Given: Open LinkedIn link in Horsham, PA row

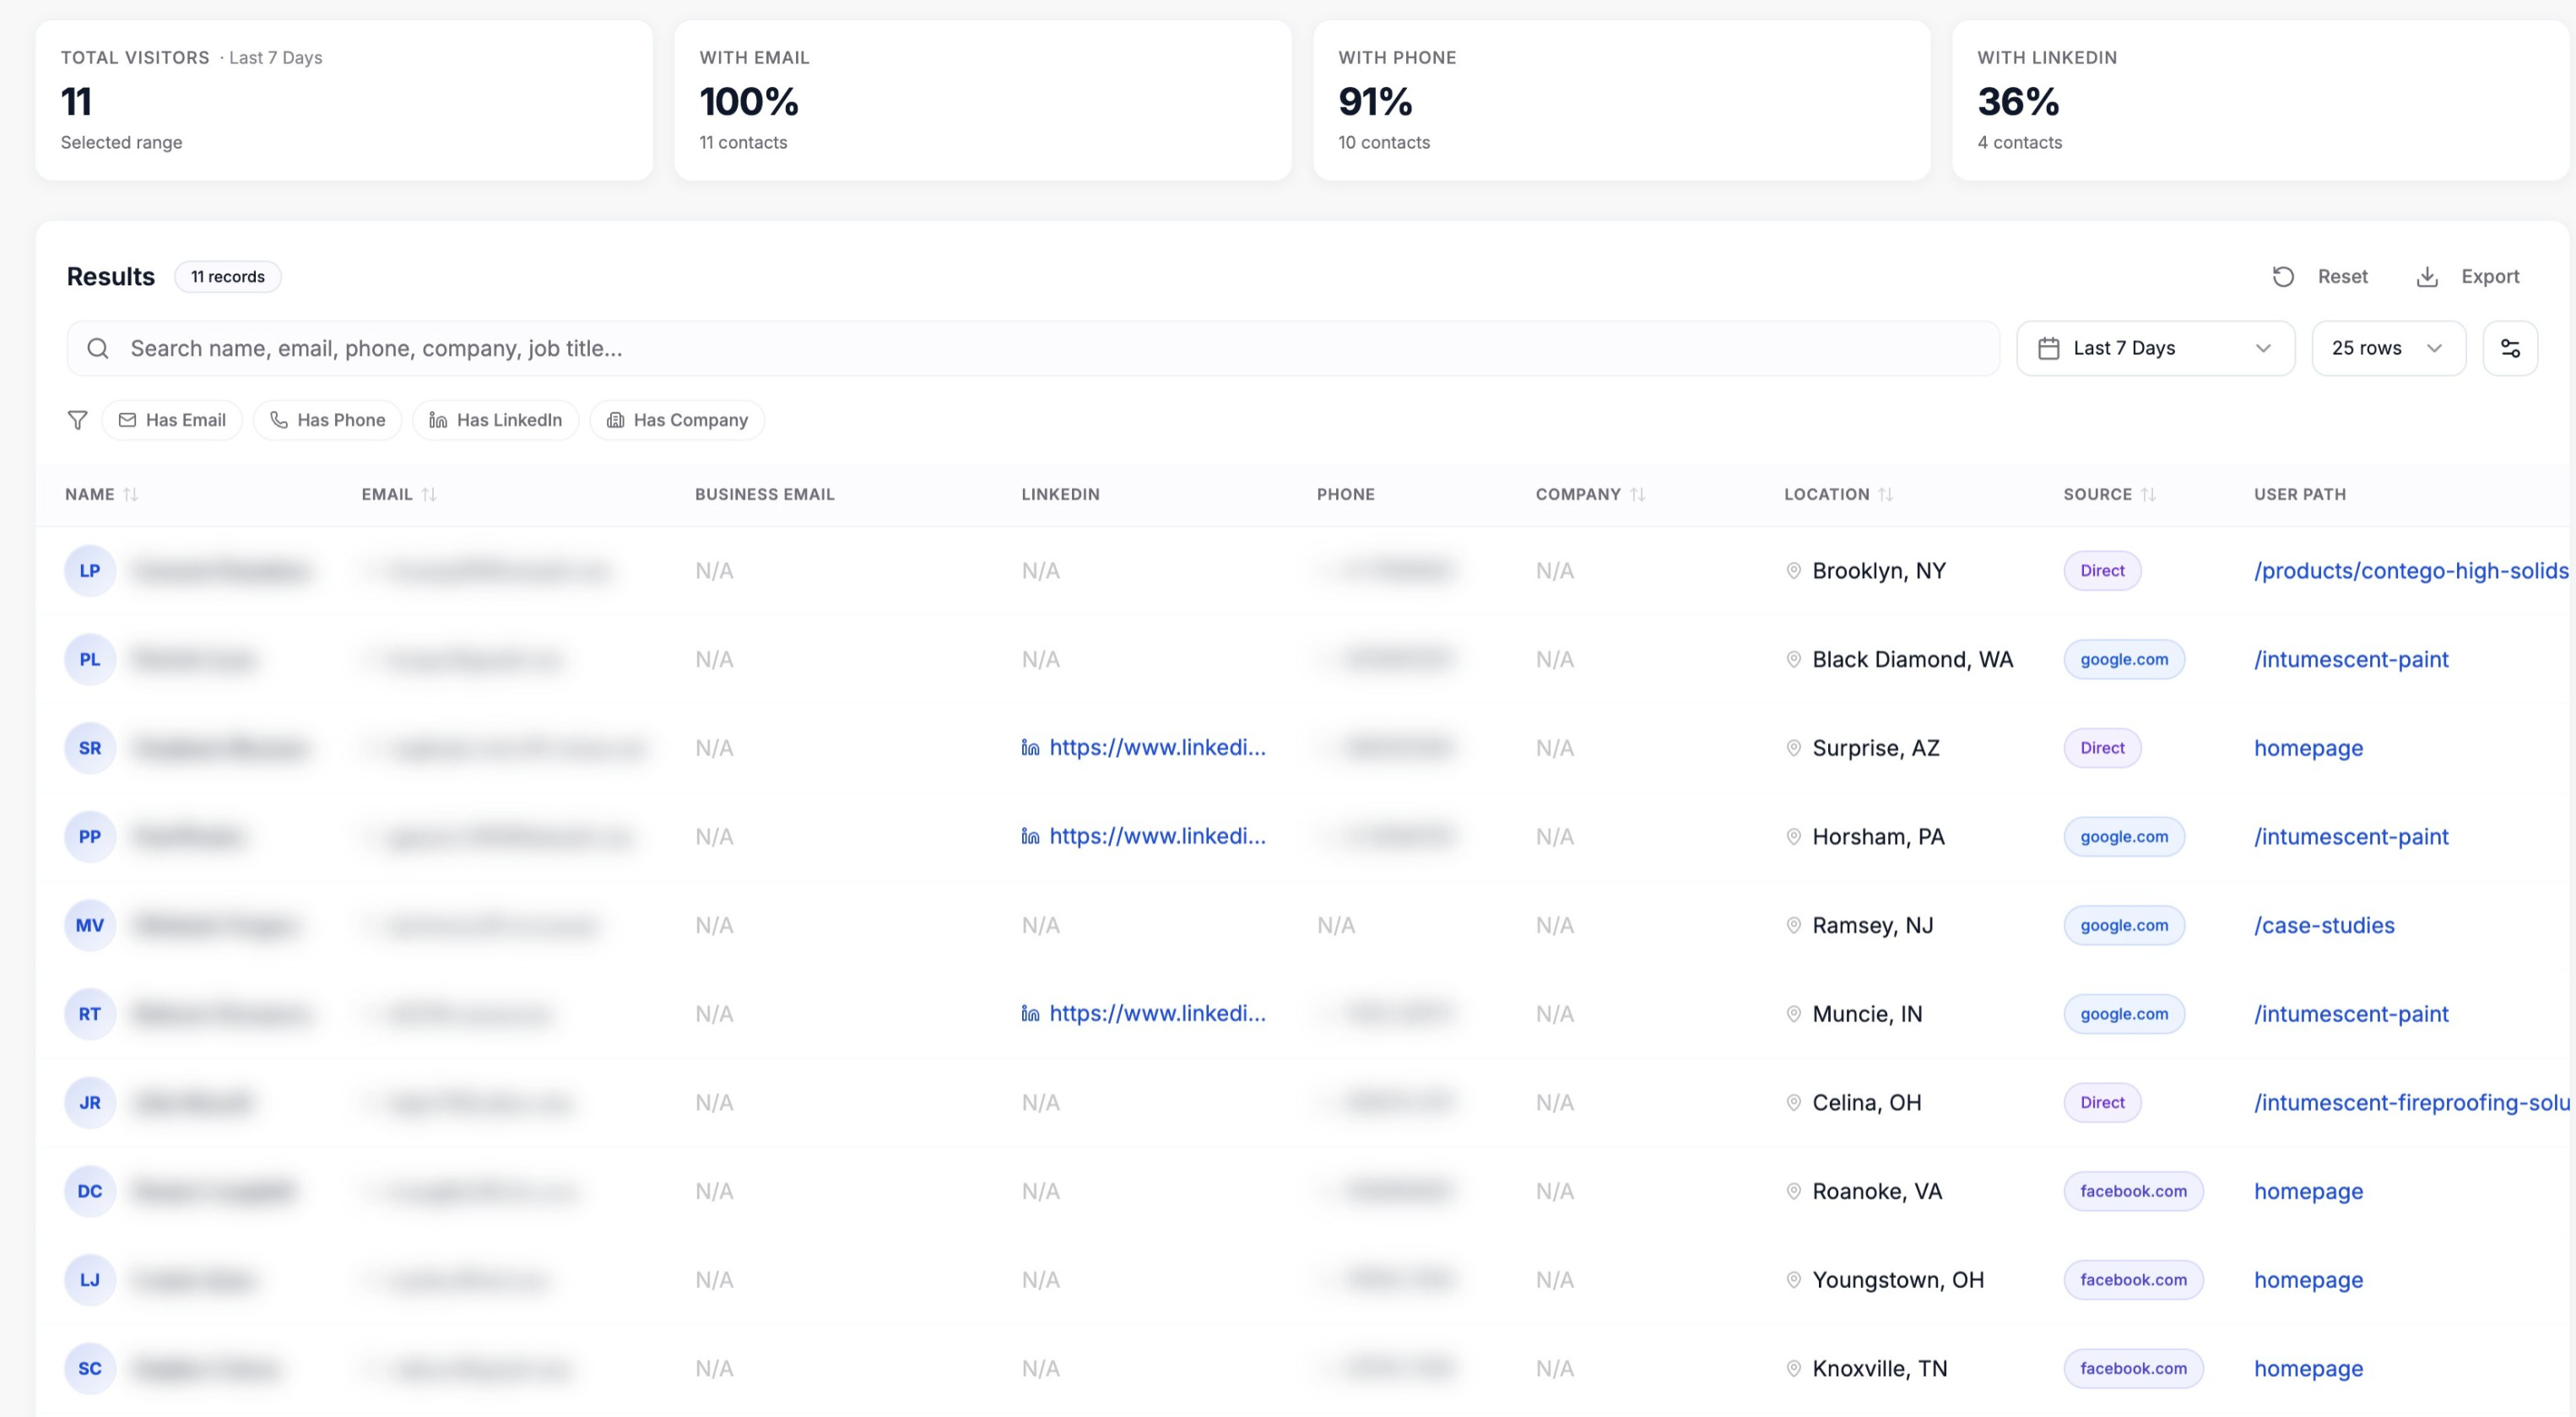Looking at the screenshot, I should [1157, 836].
